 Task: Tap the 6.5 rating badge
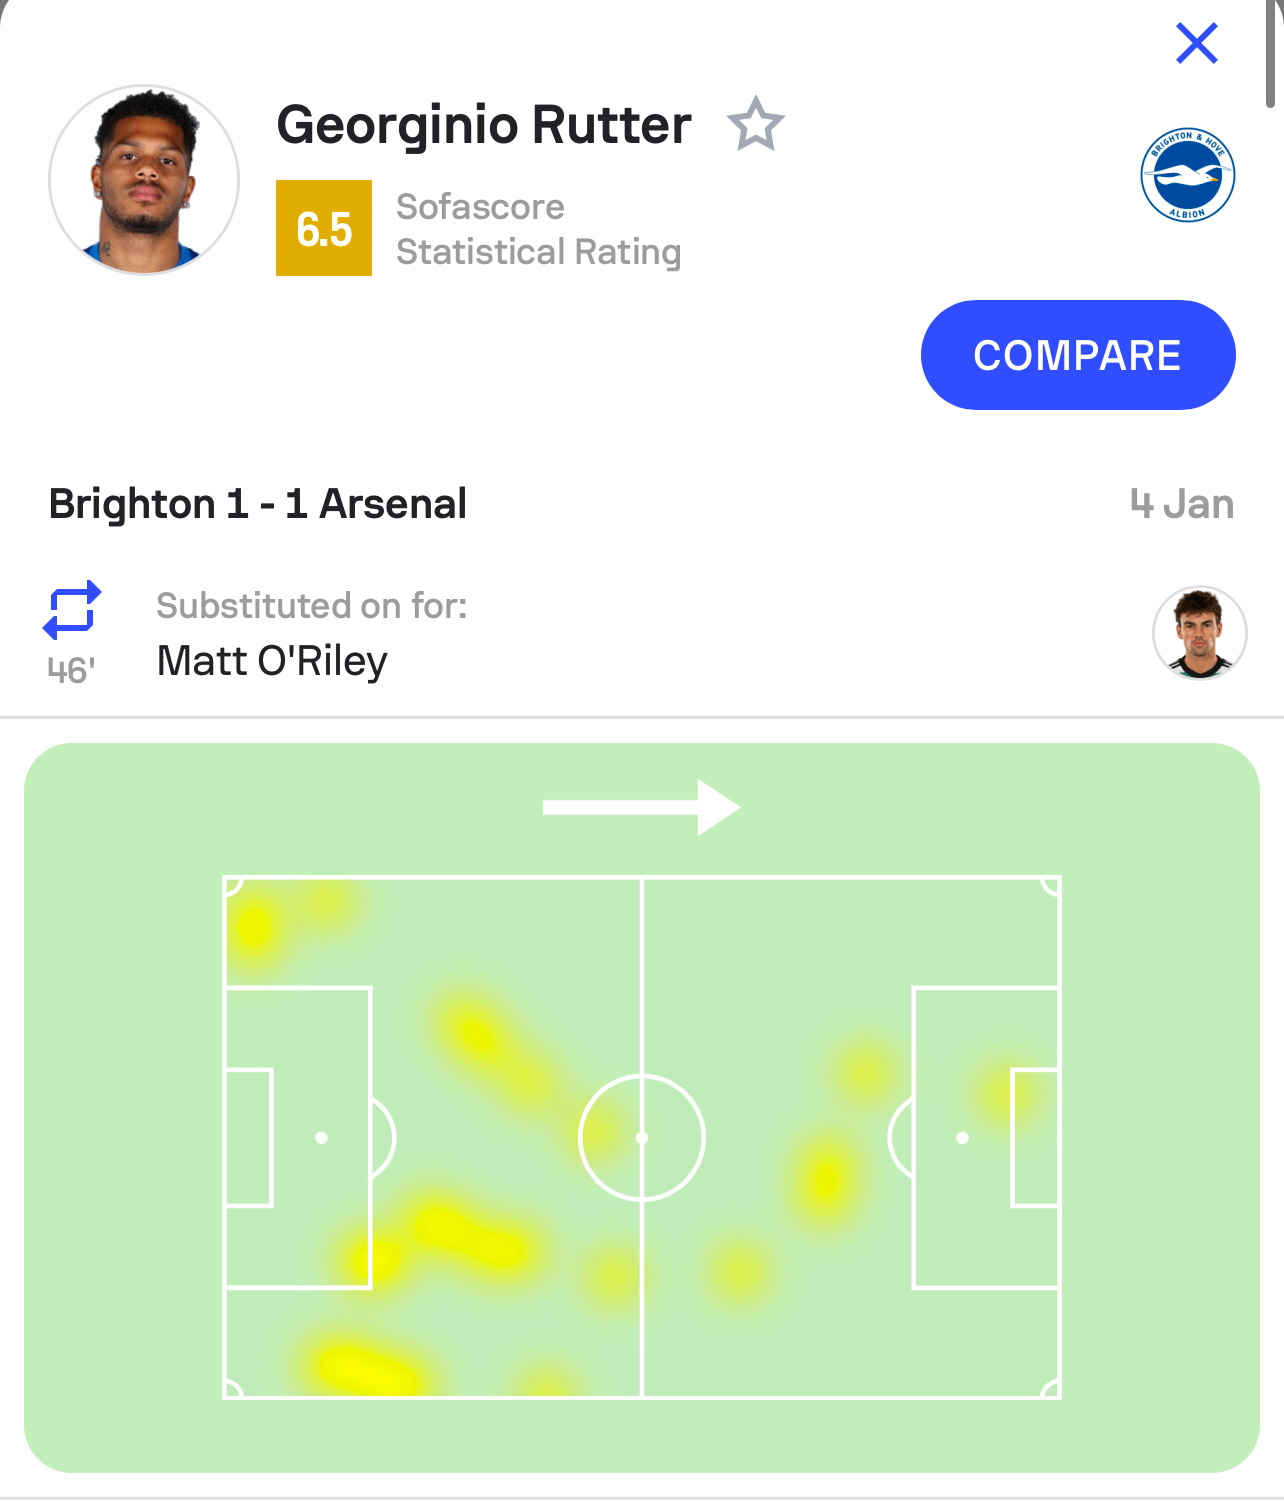click(324, 228)
